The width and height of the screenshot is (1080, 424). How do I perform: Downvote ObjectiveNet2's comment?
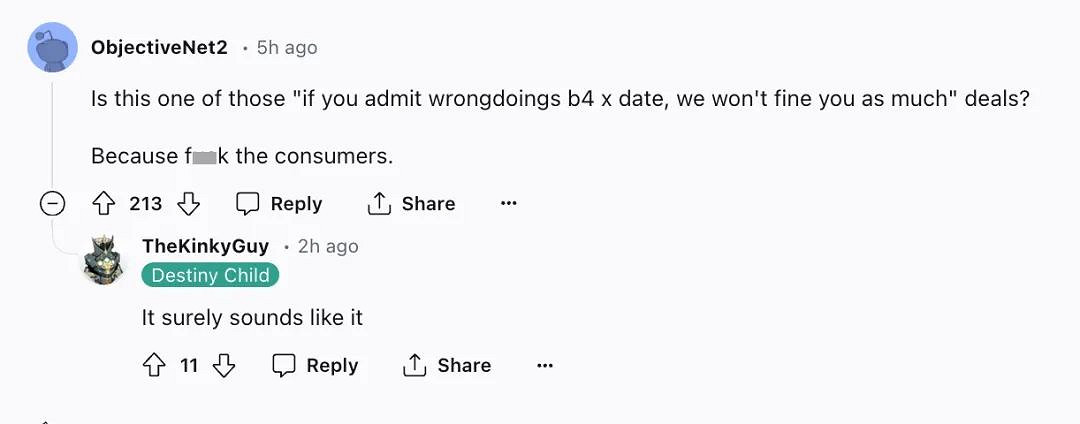pos(188,204)
